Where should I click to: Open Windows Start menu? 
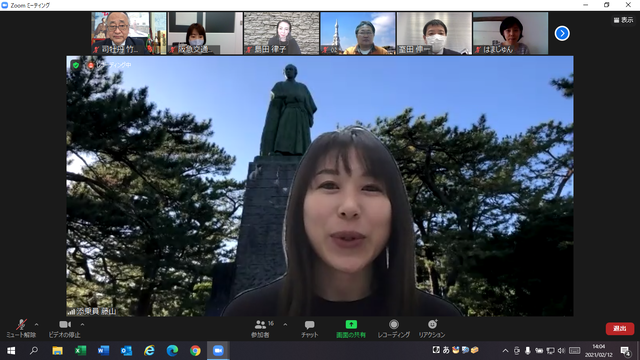[x=11, y=351]
